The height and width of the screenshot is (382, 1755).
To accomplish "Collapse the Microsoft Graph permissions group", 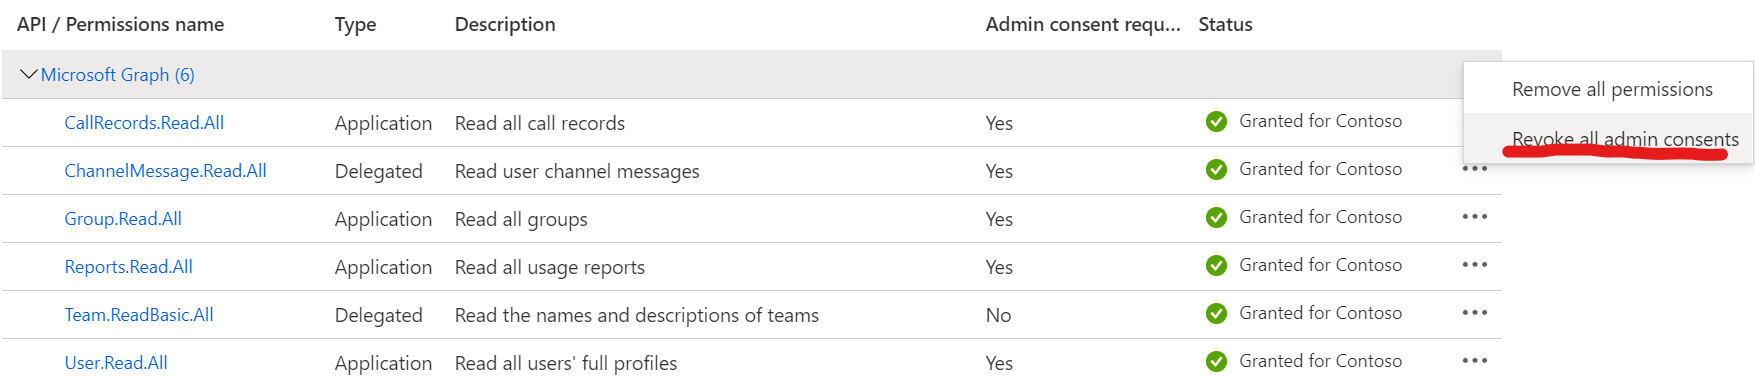I will coord(29,74).
